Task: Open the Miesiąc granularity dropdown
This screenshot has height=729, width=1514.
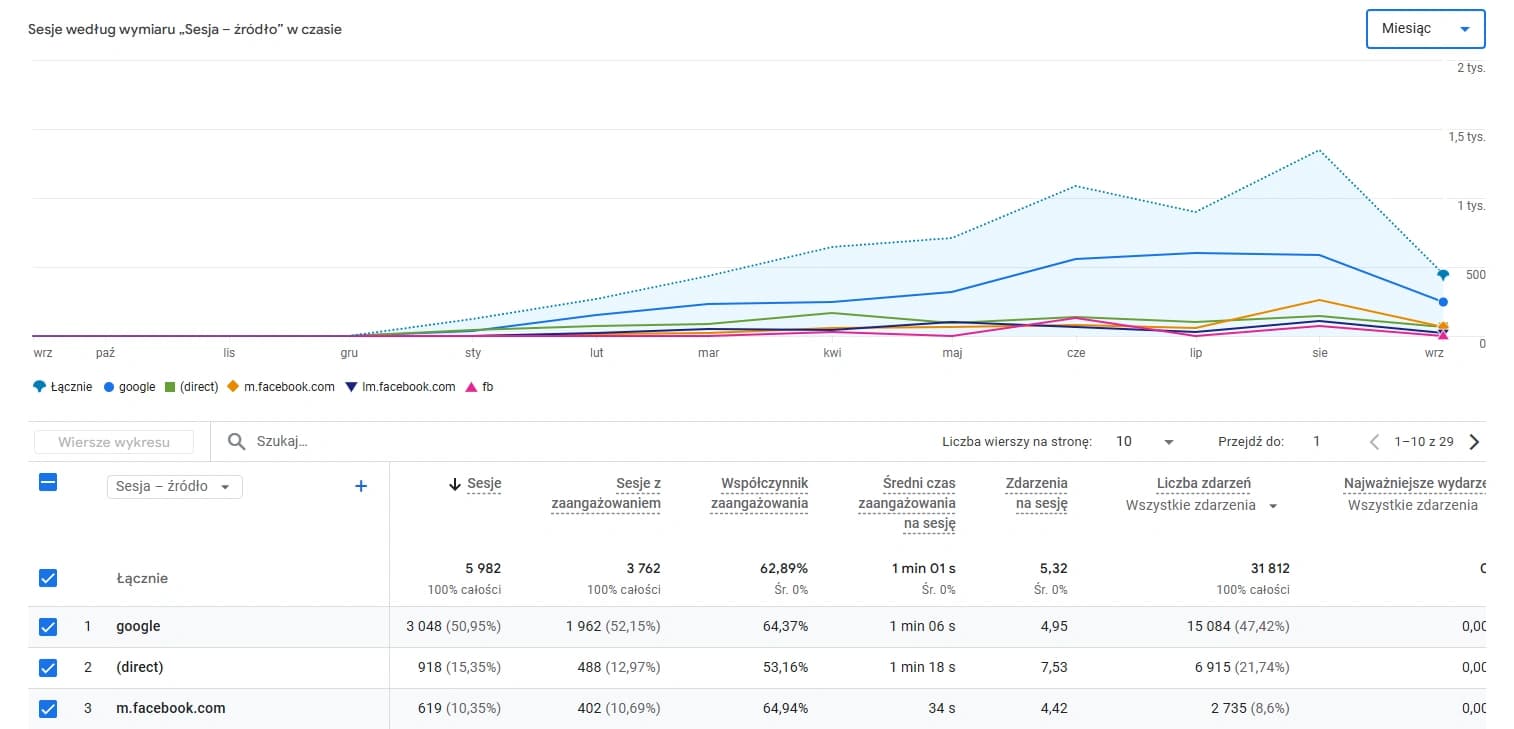Action: click(1425, 29)
